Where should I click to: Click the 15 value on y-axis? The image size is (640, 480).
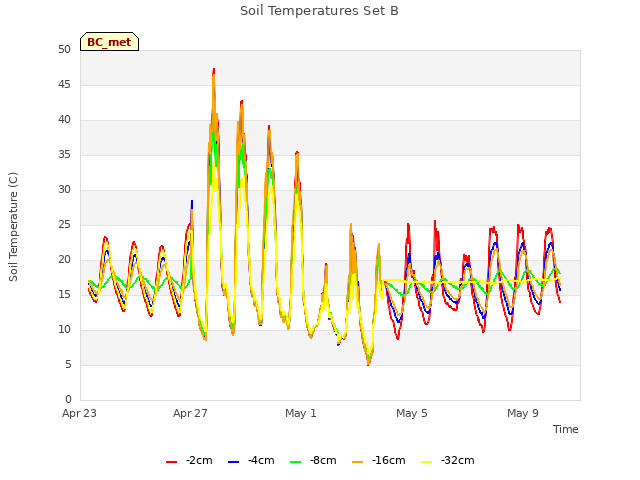[64, 294]
